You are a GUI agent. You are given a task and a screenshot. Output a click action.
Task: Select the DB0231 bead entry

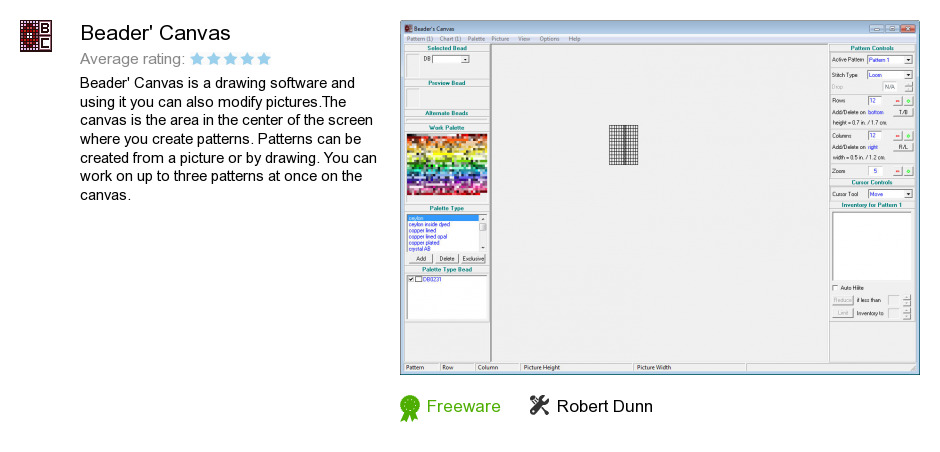(x=432, y=279)
